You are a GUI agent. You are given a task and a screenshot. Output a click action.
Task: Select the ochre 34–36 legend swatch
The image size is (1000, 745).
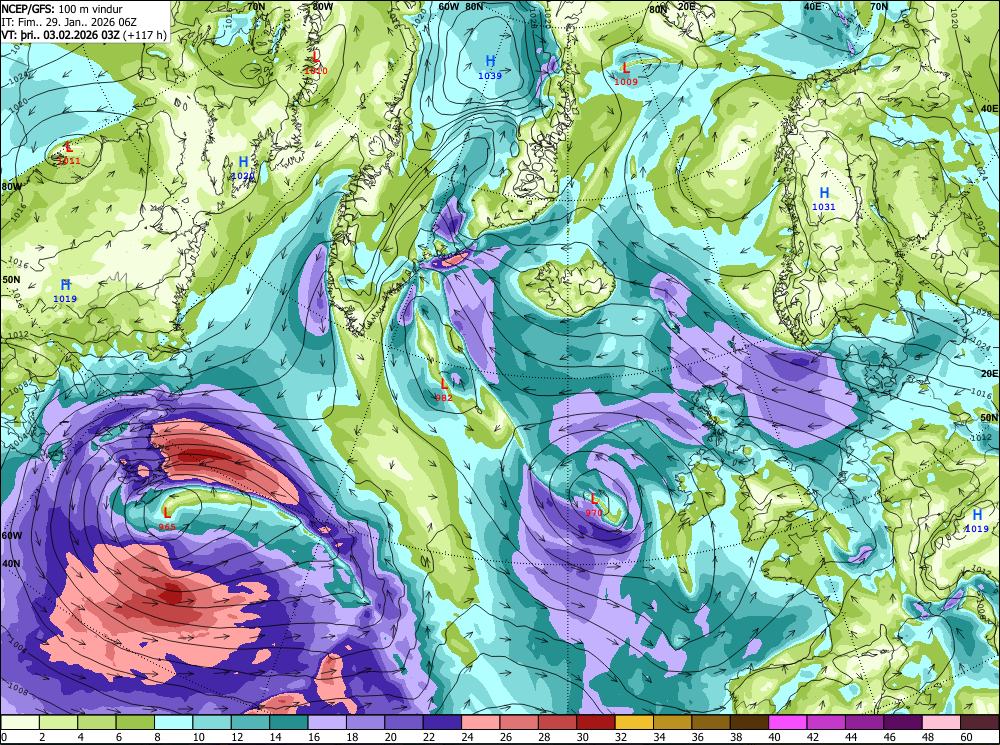click(672, 722)
